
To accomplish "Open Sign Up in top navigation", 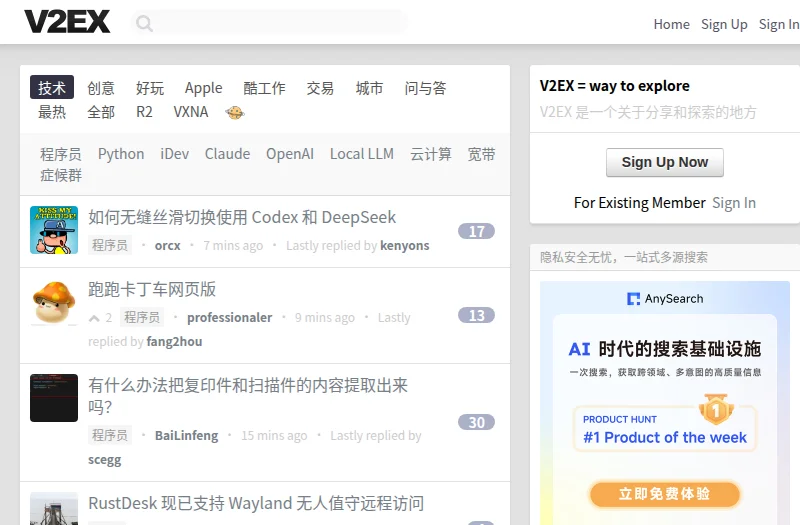I will click(724, 24).
